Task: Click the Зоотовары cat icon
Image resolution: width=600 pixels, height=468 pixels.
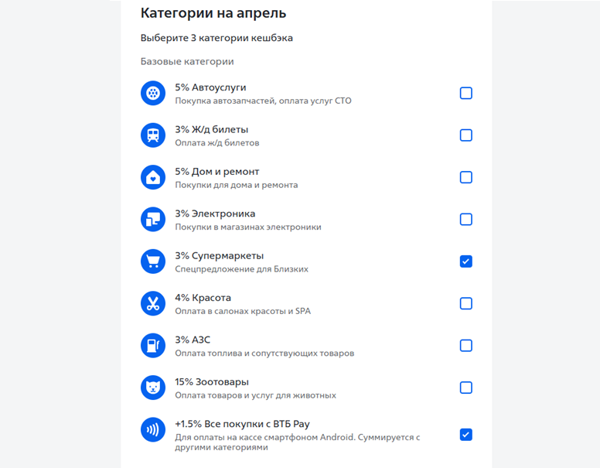Action: [x=152, y=387]
